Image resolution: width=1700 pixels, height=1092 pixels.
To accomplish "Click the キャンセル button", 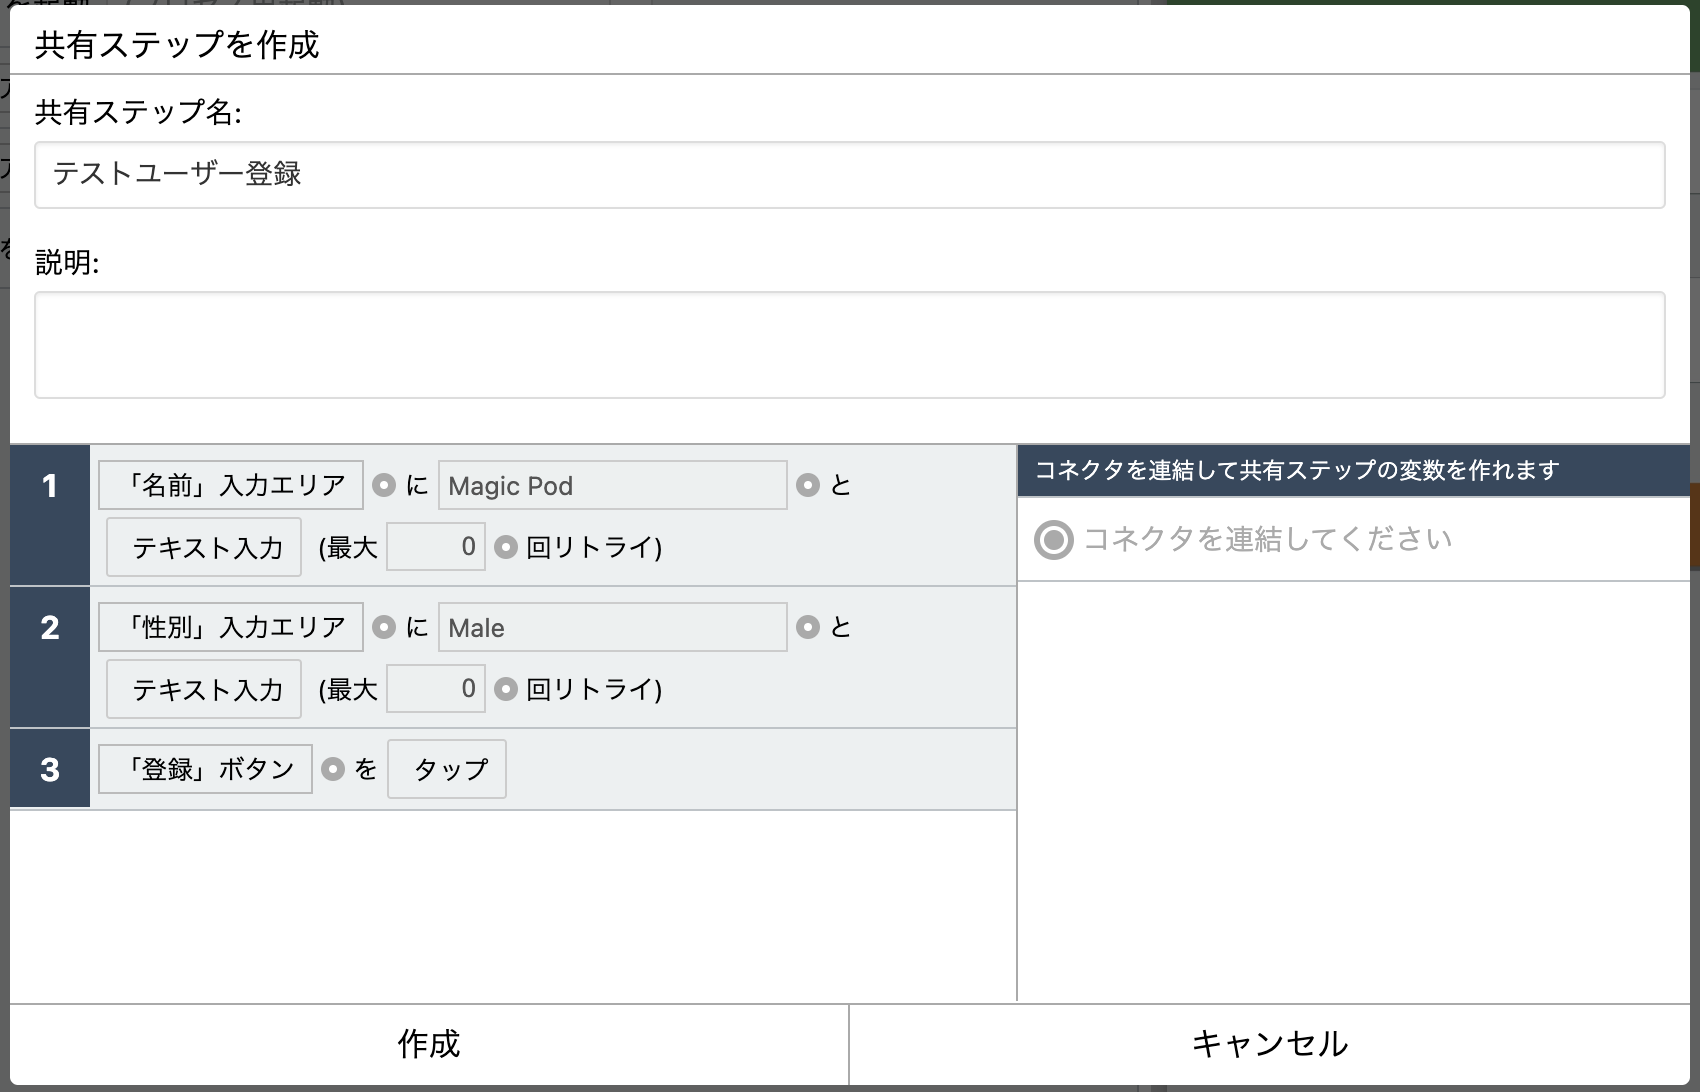I will (1270, 1044).
